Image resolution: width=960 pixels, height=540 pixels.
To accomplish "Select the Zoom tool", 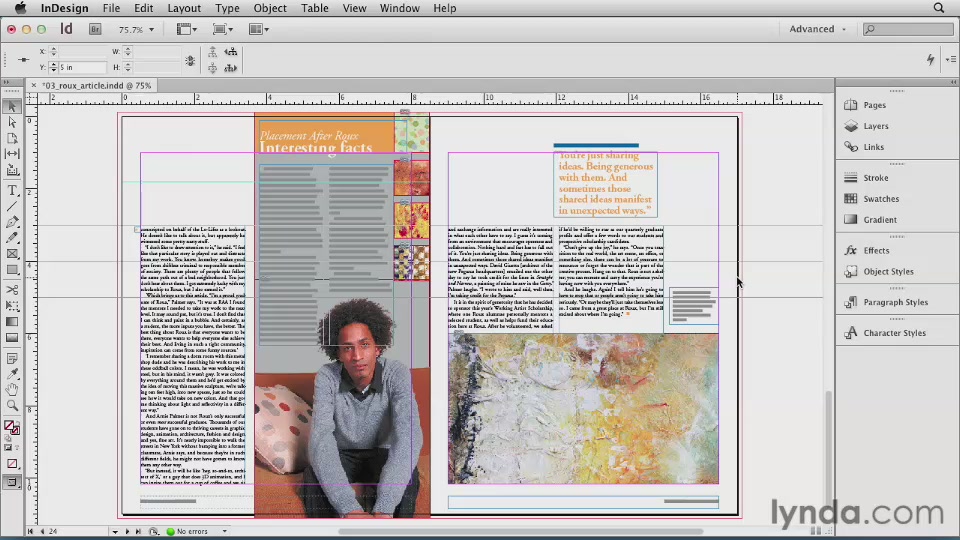I will 12,405.
